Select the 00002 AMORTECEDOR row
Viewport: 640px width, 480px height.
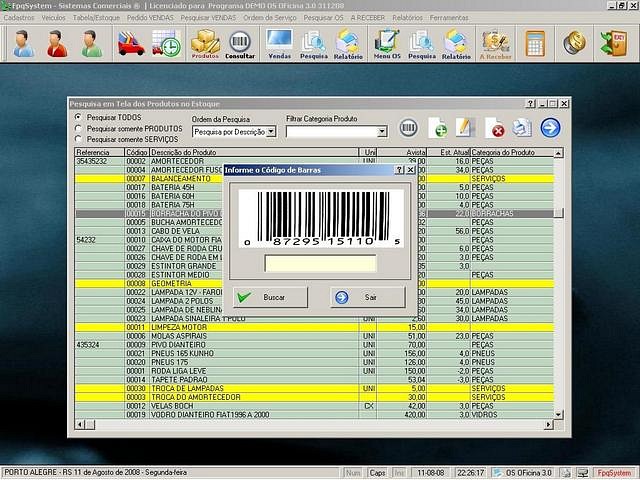point(314,161)
